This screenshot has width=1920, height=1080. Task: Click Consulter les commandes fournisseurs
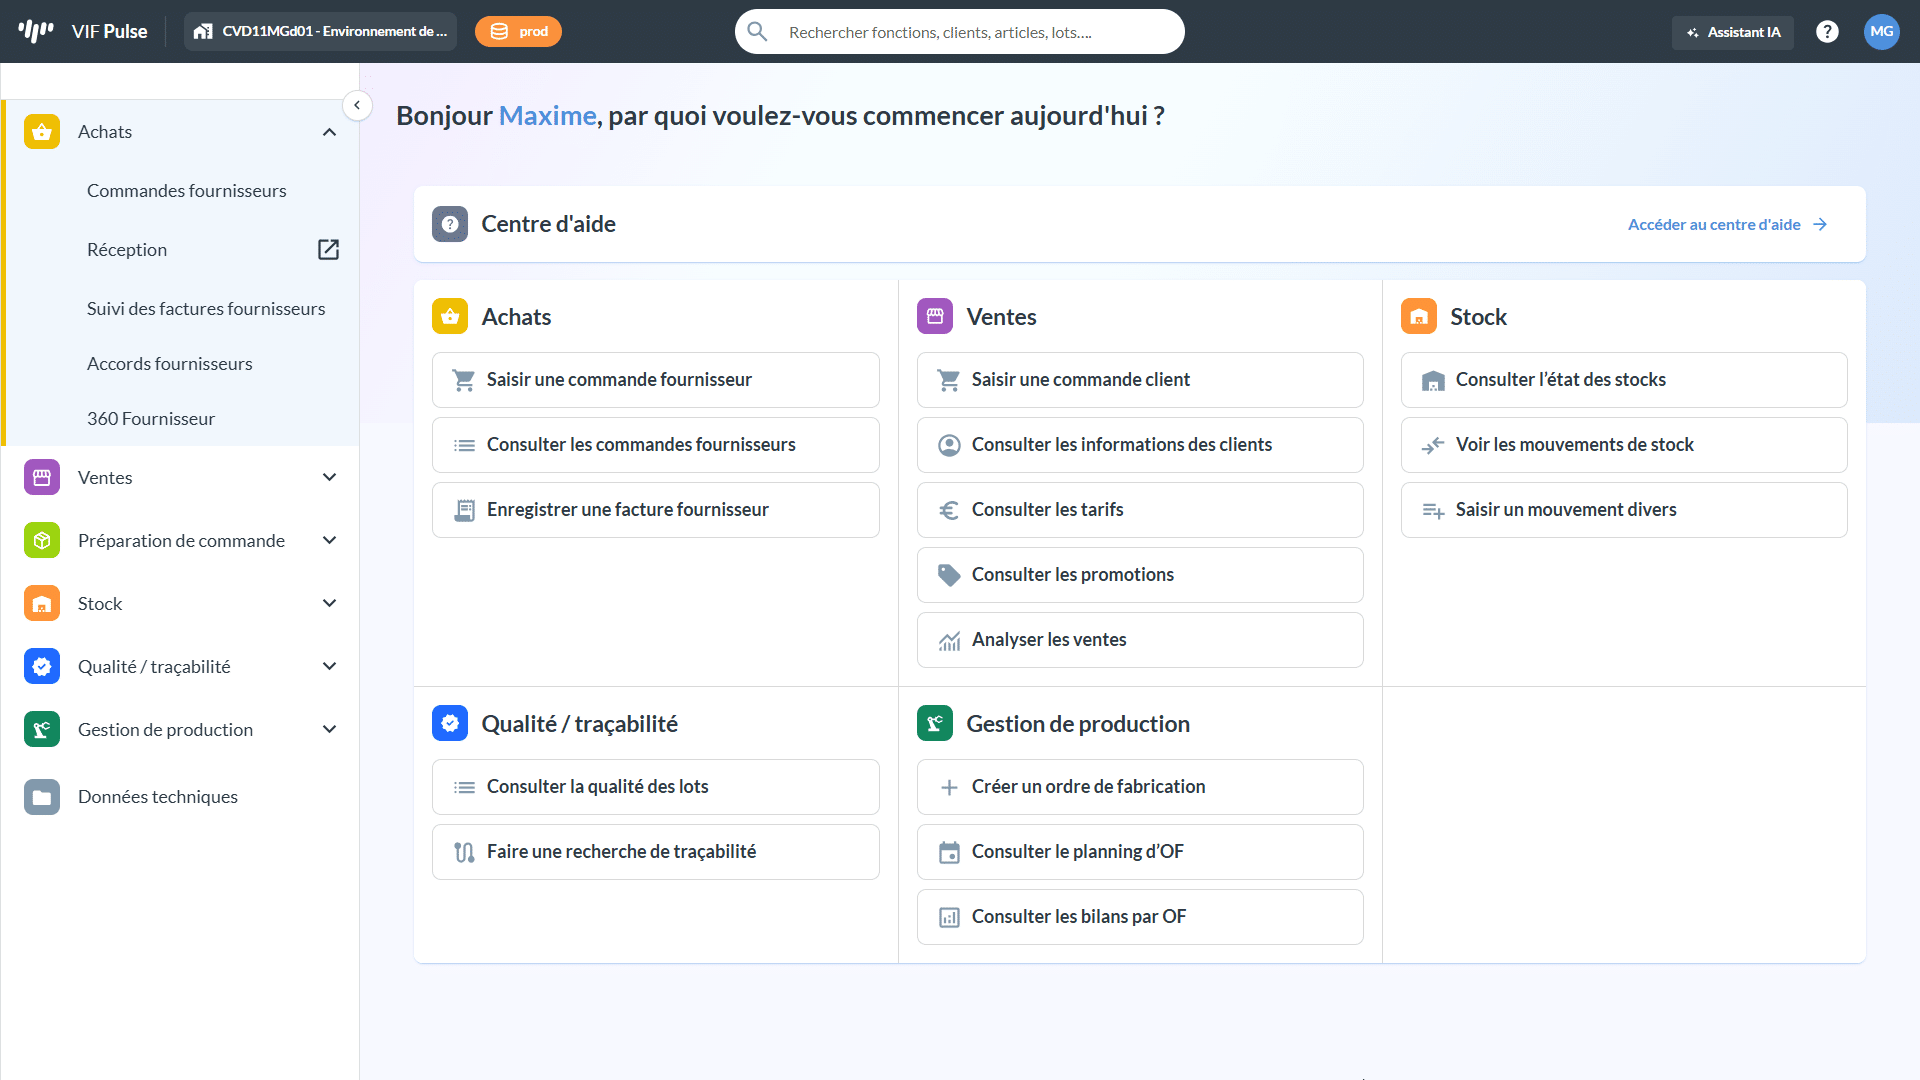(x=656, y=445)
